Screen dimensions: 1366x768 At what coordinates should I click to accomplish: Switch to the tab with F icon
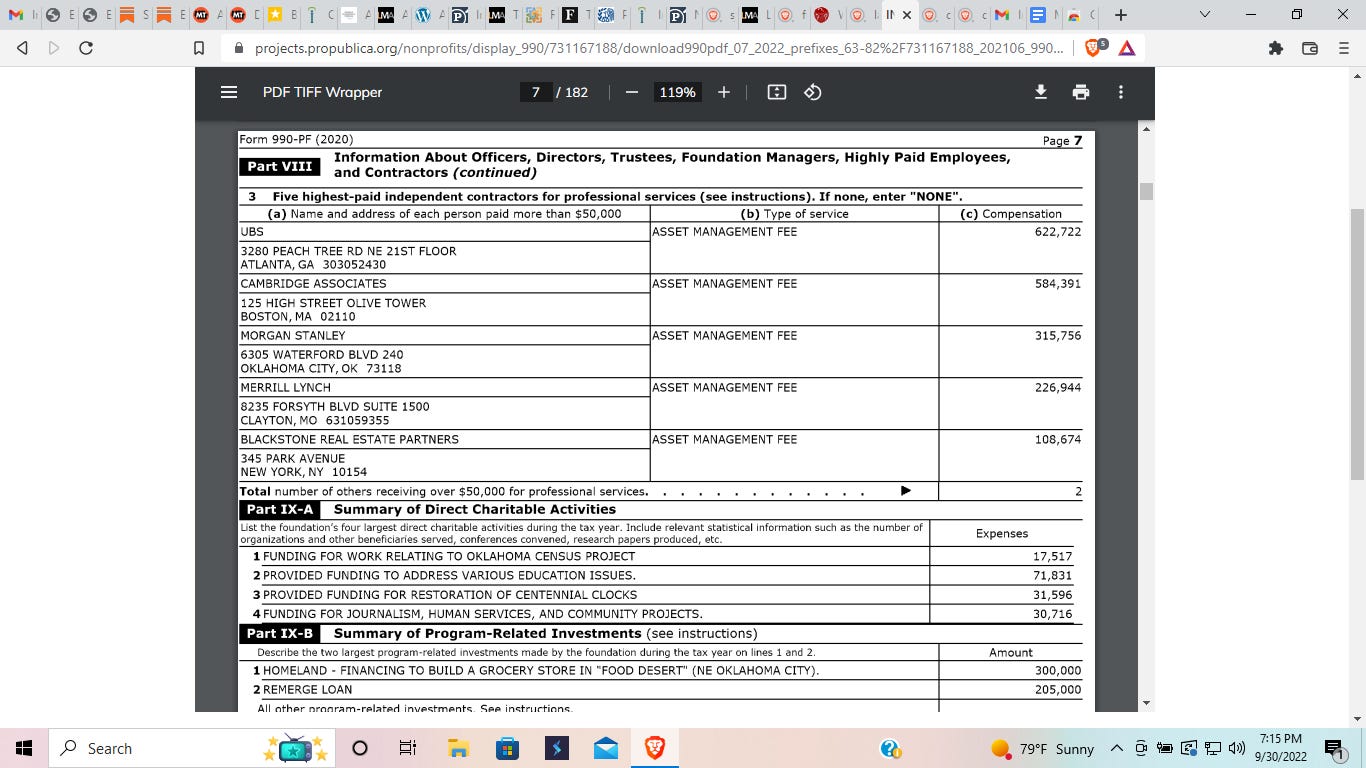click(569, 15)
